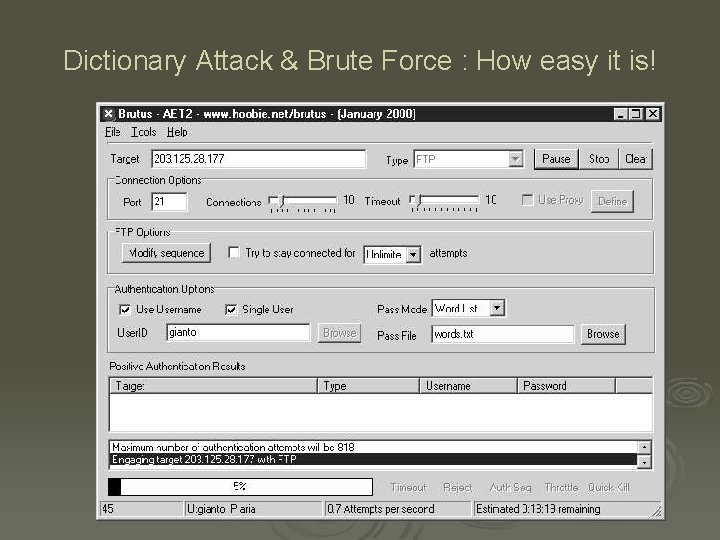Click the Pass File words.txt field
Screen dimensions: 720x540
502,334
